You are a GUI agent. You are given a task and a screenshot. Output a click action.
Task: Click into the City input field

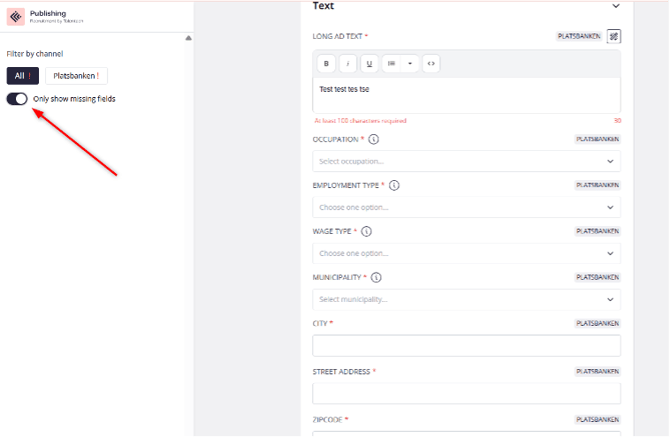tap(466, 345)
